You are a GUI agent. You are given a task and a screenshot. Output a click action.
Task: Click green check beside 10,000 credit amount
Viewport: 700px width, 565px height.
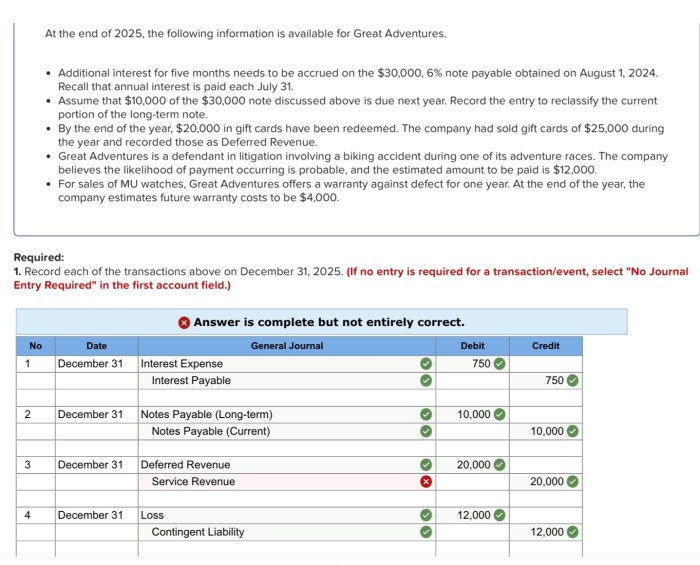pyautogui.click(x=573, y=431)
